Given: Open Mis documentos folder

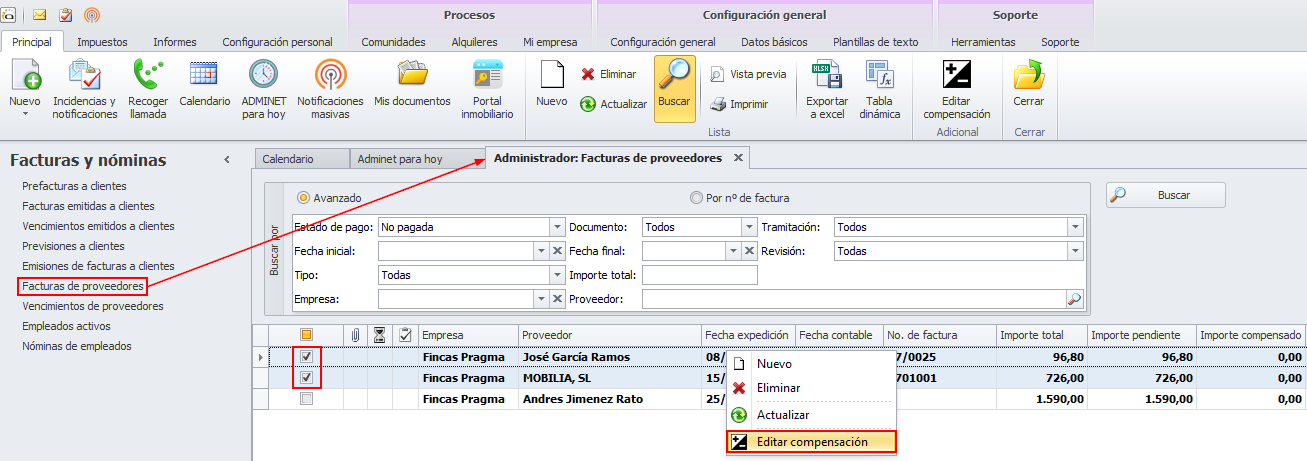Looking at the screenshot, I should tap(411, 83).
